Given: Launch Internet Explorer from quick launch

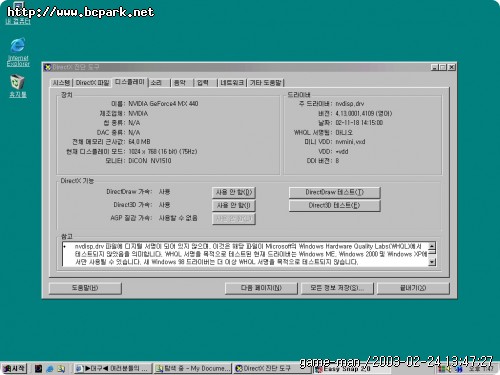Looking at the screenshot, I should coord(50,369).
